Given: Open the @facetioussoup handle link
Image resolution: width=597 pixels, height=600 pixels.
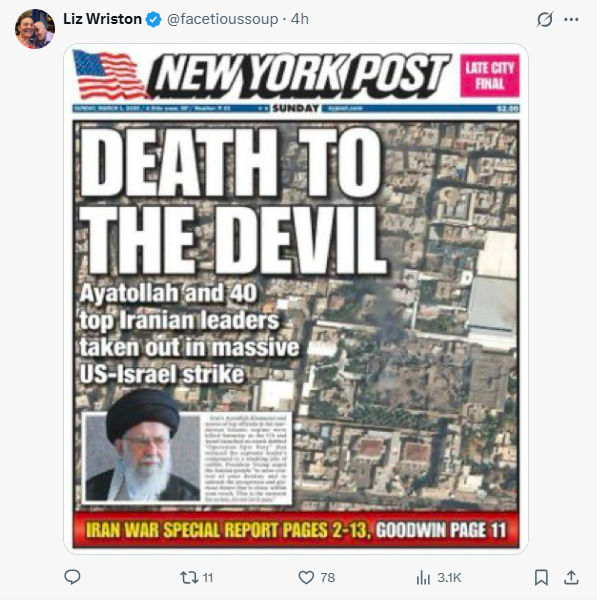Looking at the screenshot, I should click(222, 19).
